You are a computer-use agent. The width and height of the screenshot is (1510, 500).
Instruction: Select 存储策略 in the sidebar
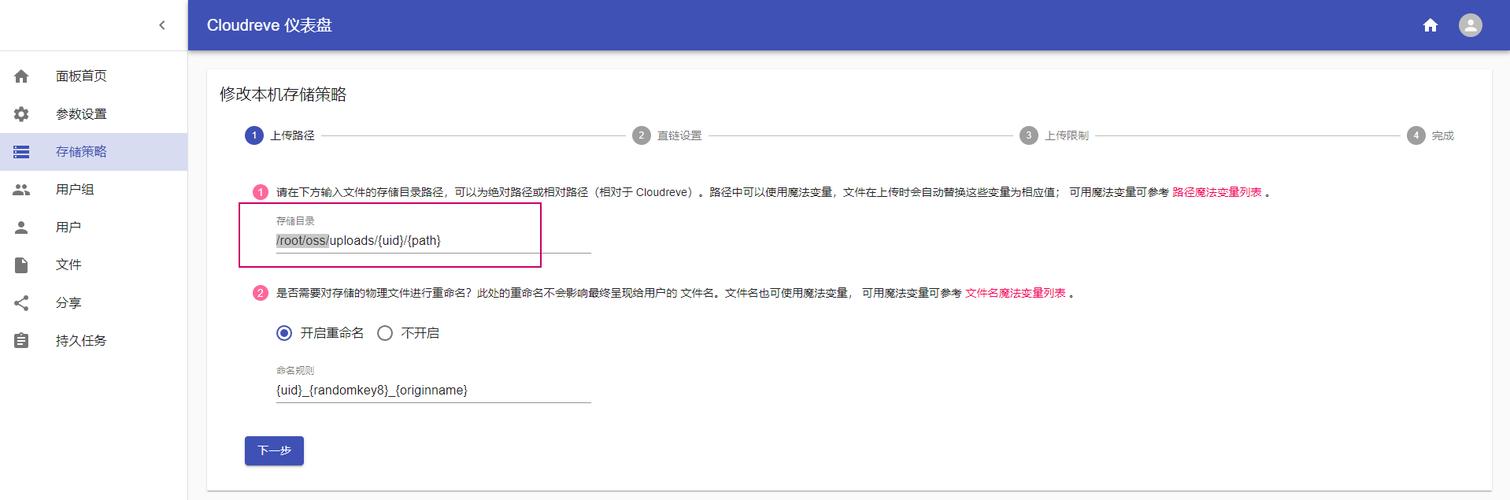93,152
